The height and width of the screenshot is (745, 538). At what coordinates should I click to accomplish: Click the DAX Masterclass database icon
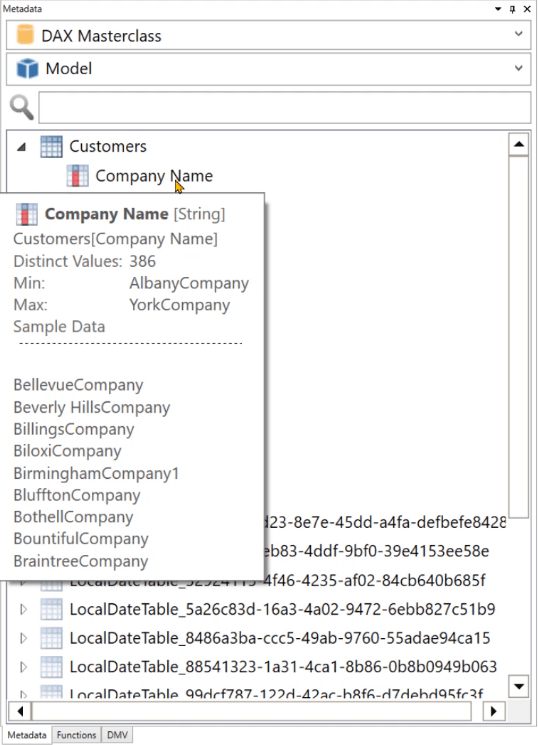click(x=25, y=35)
